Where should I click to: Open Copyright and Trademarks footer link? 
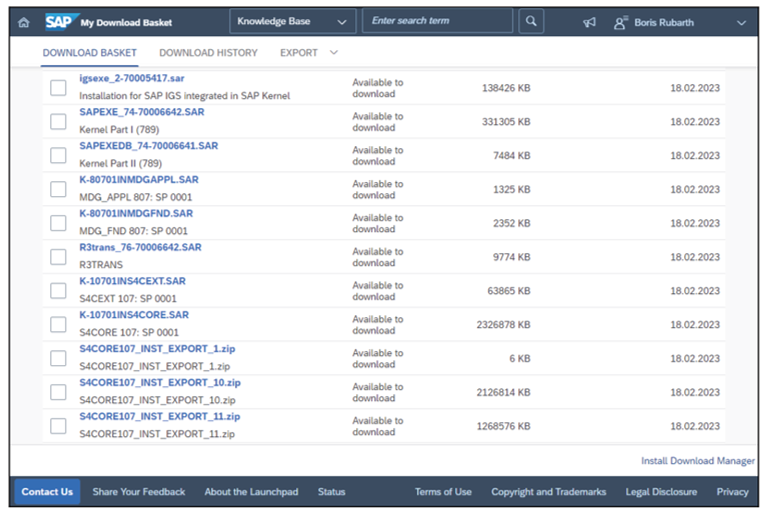click(x=549, y=492)
